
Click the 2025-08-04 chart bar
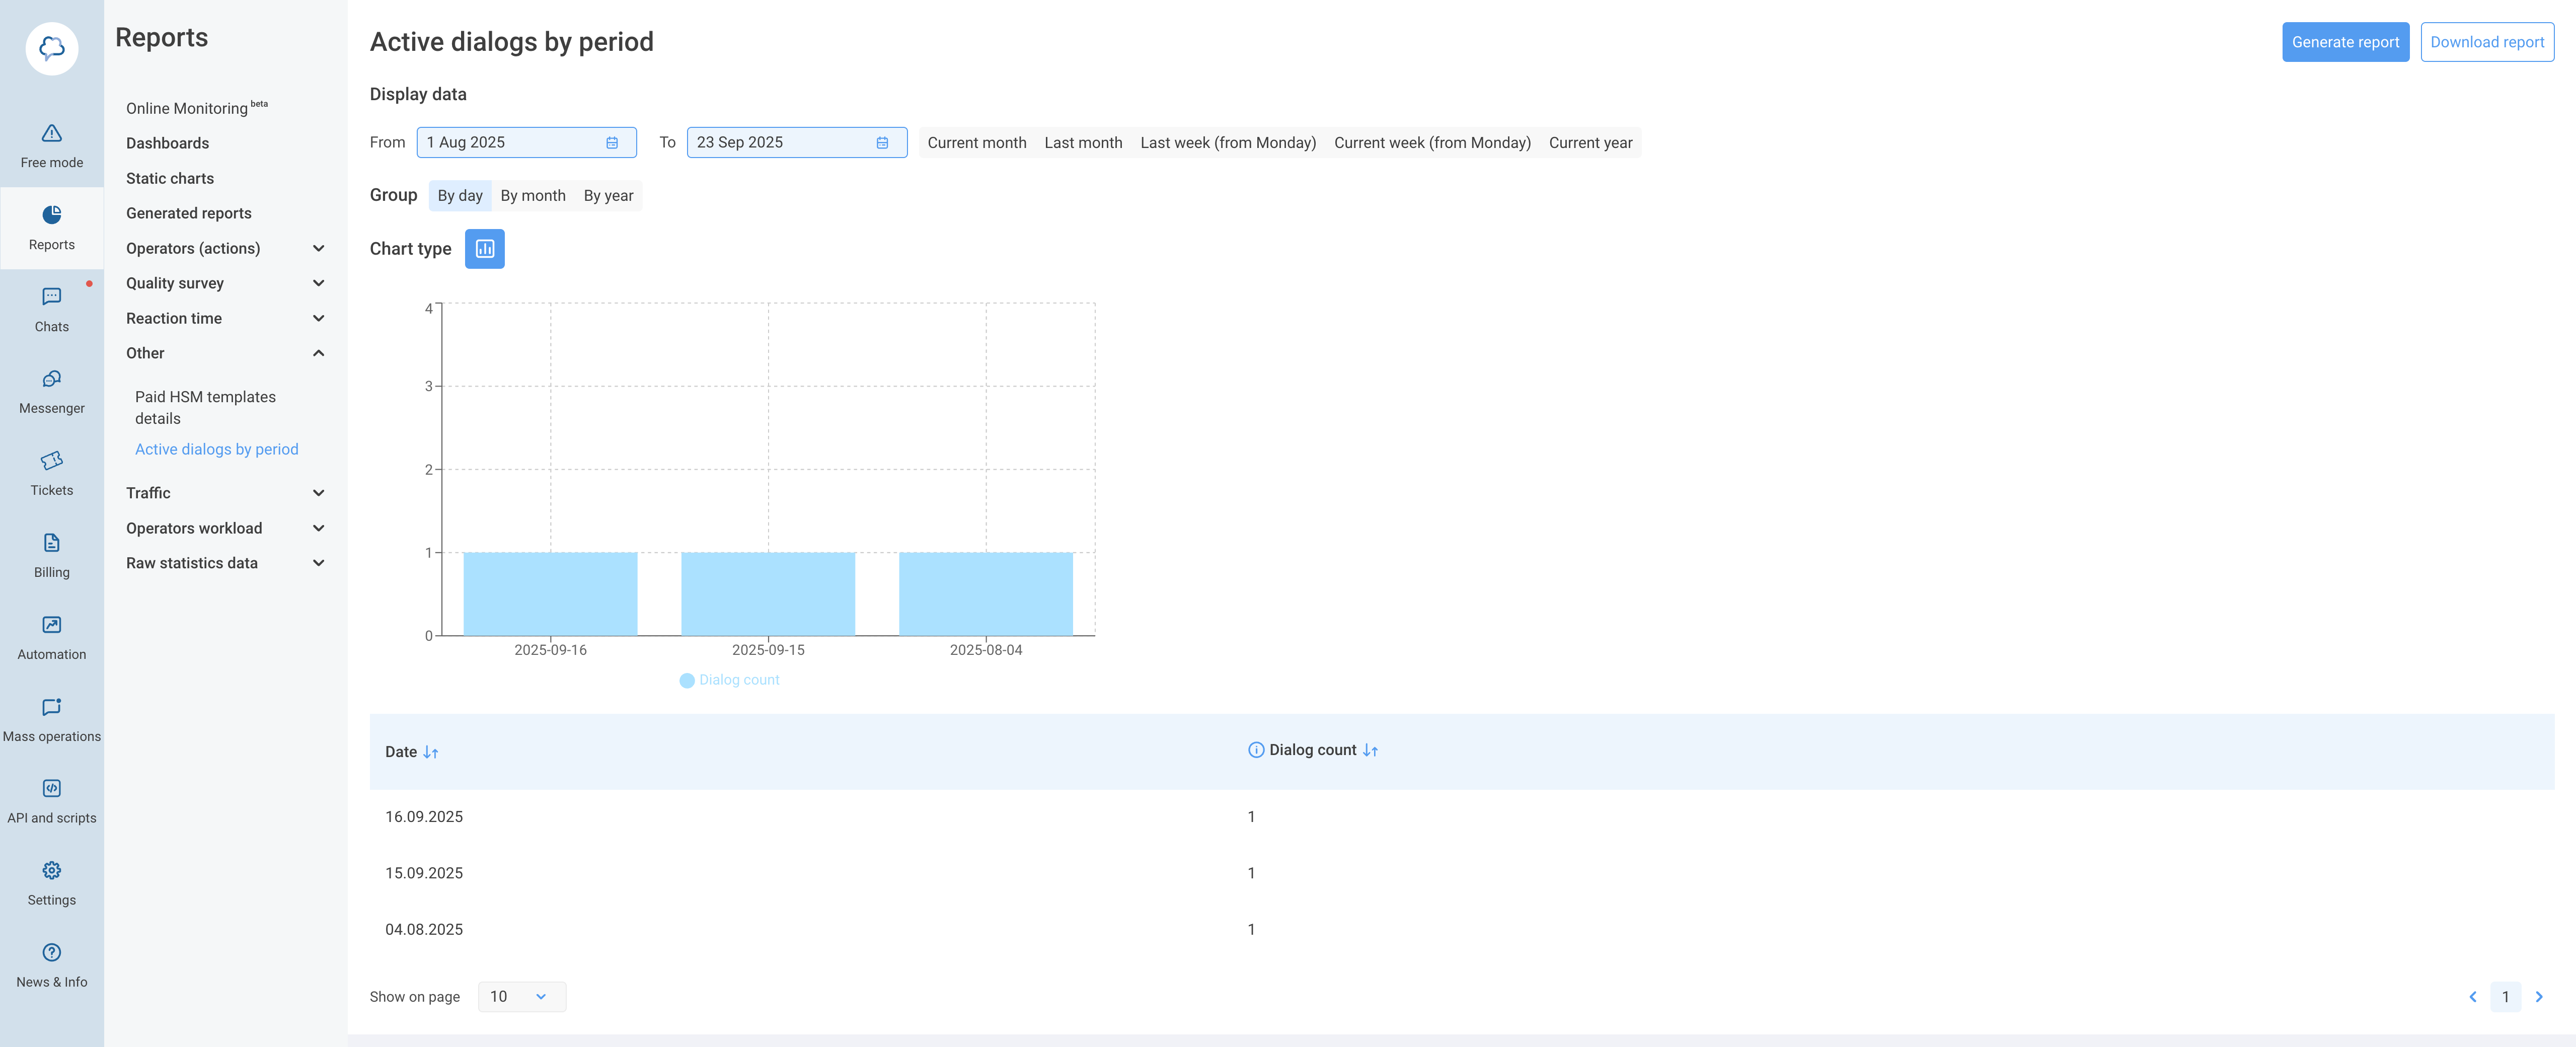[x=986, y=594]
